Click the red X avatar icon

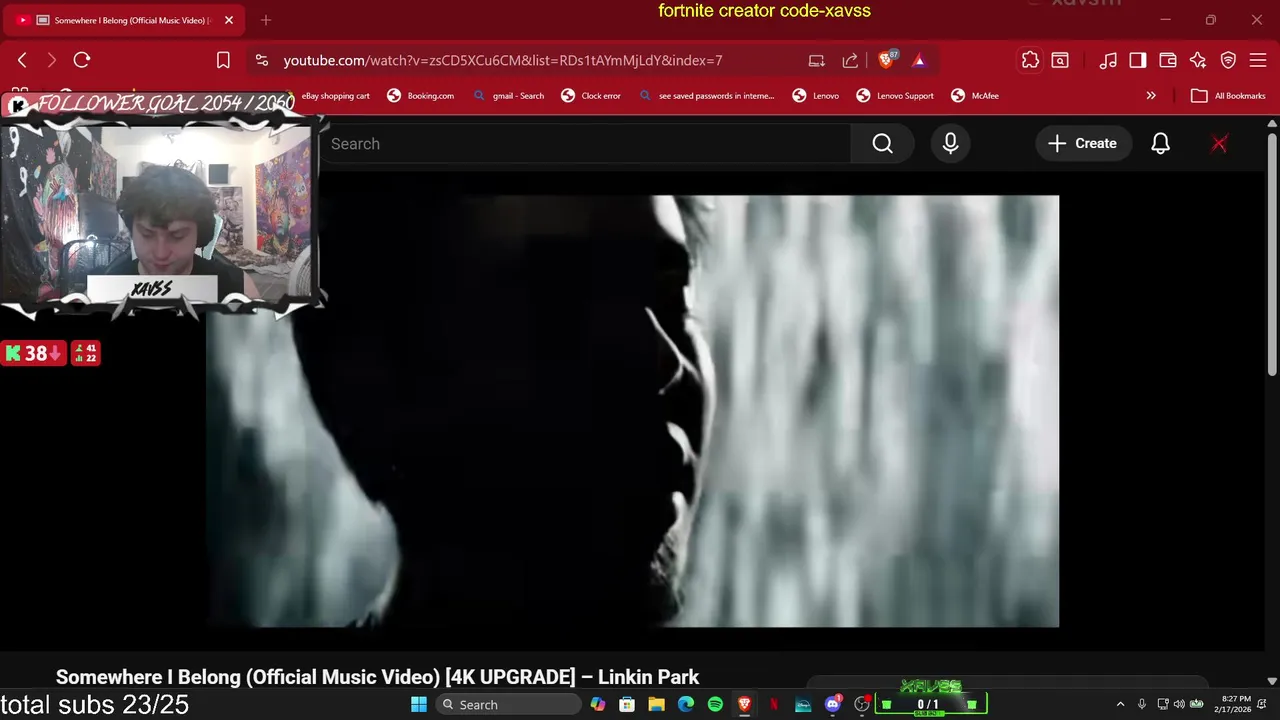click(x=1219, y=144)
